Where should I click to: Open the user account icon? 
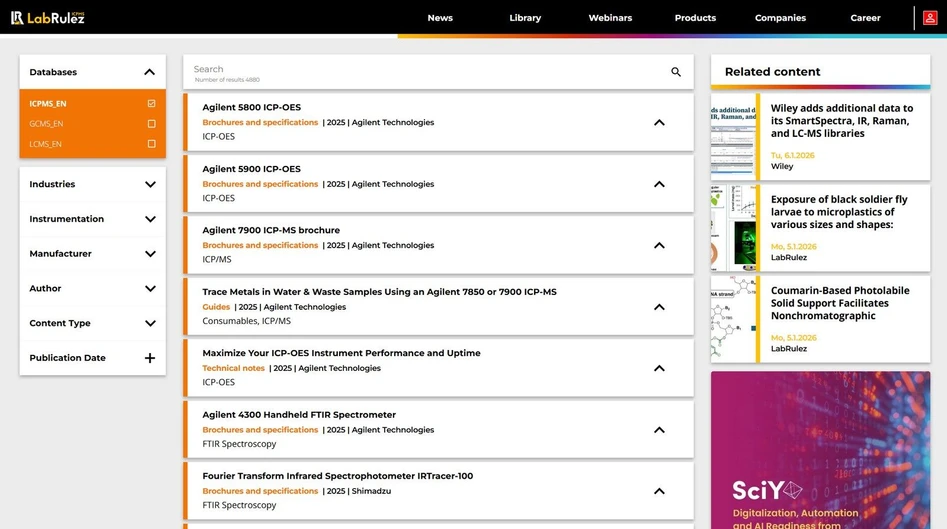coord(930,18)
